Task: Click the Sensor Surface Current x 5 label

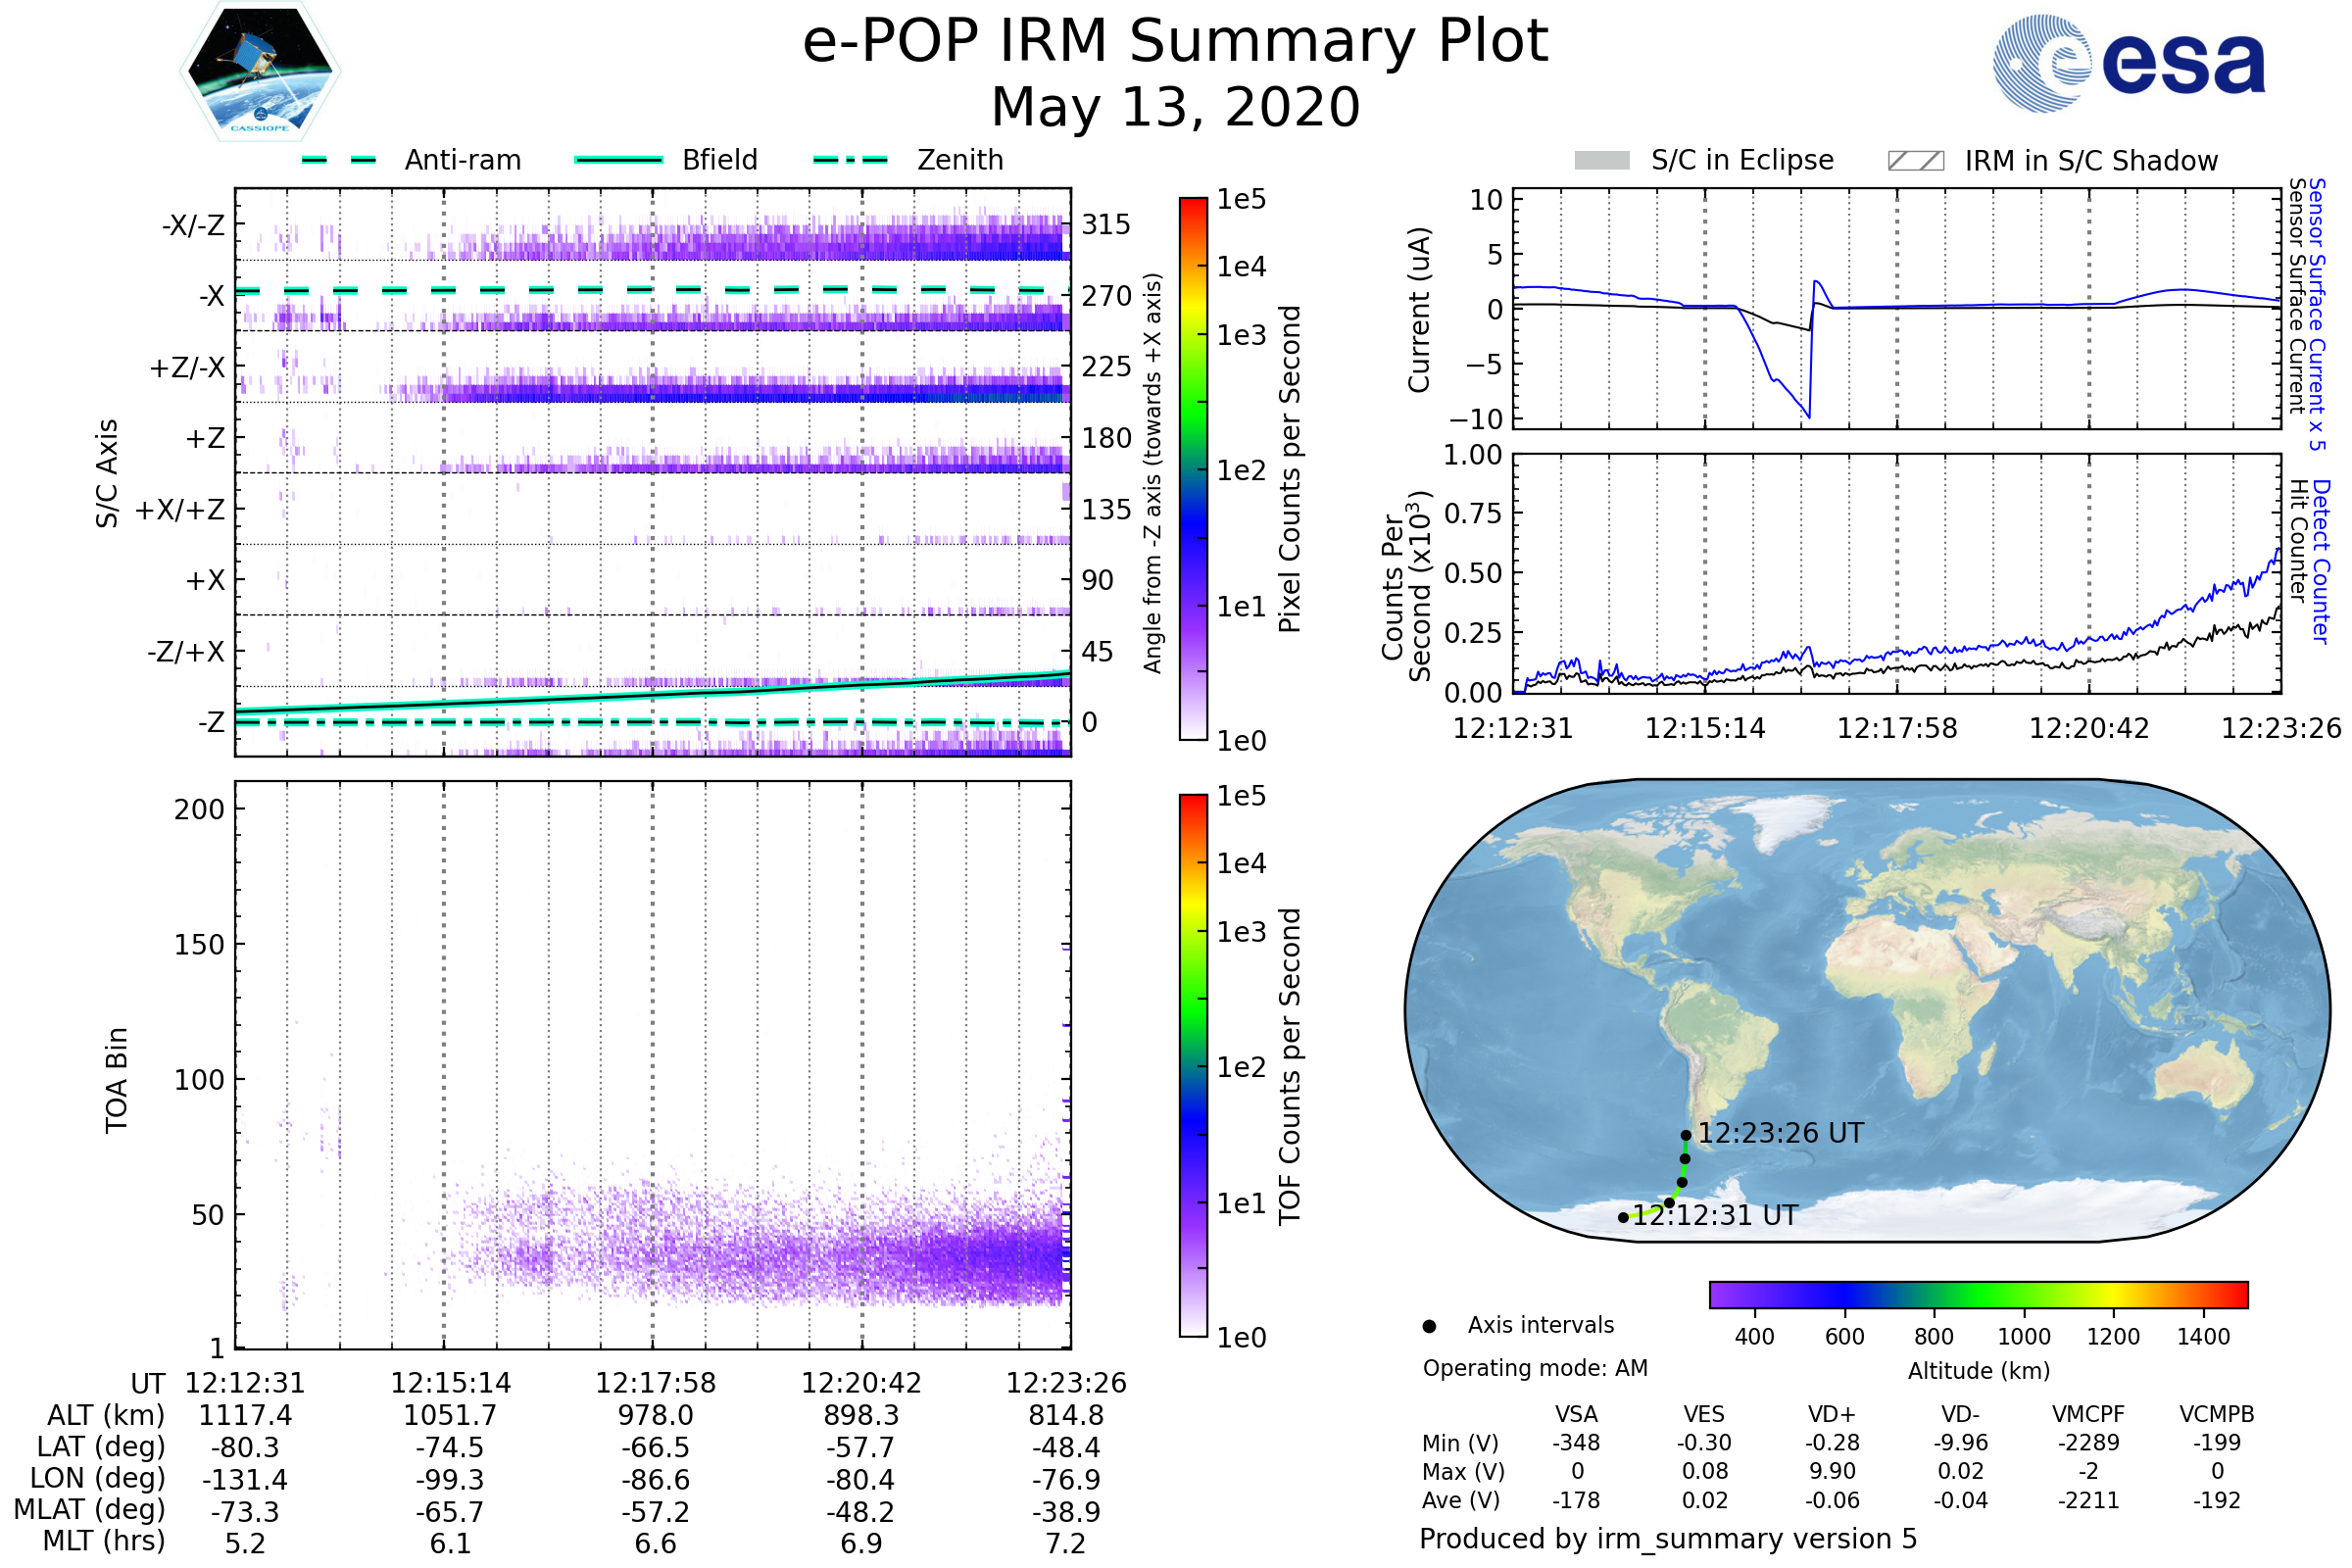Action: point(2318,314)
